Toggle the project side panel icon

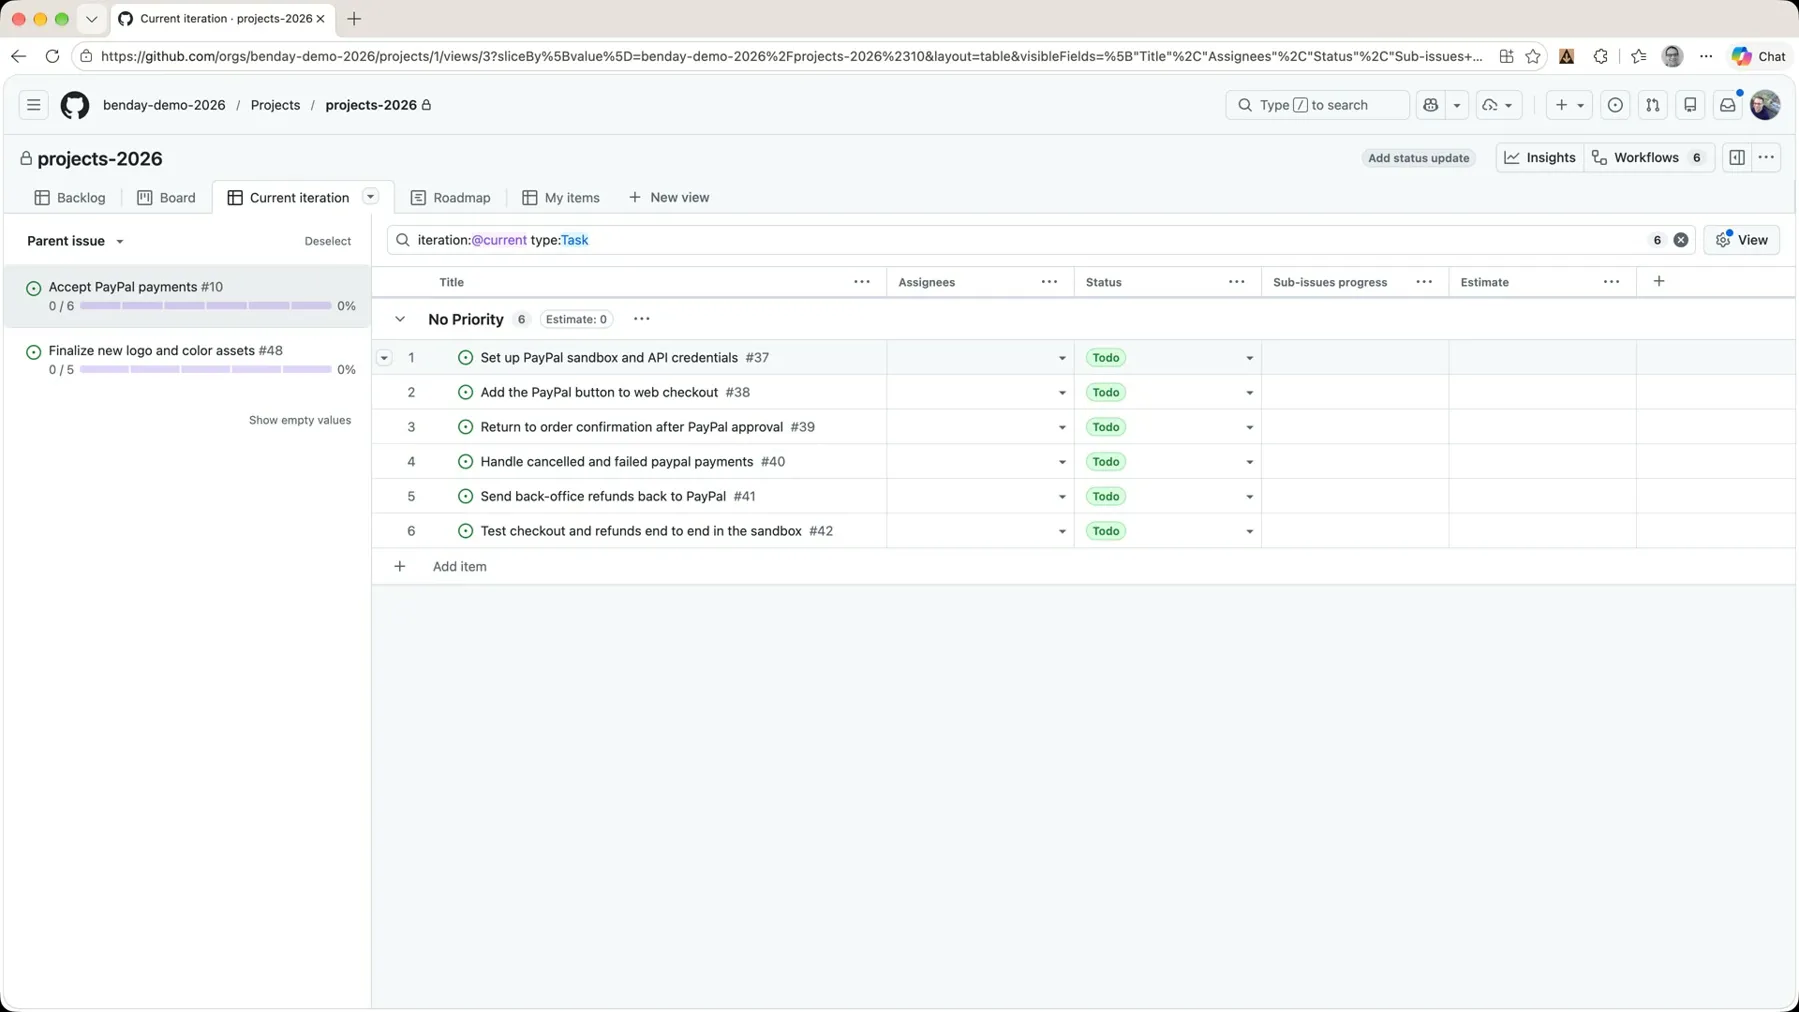point(1737,158)
